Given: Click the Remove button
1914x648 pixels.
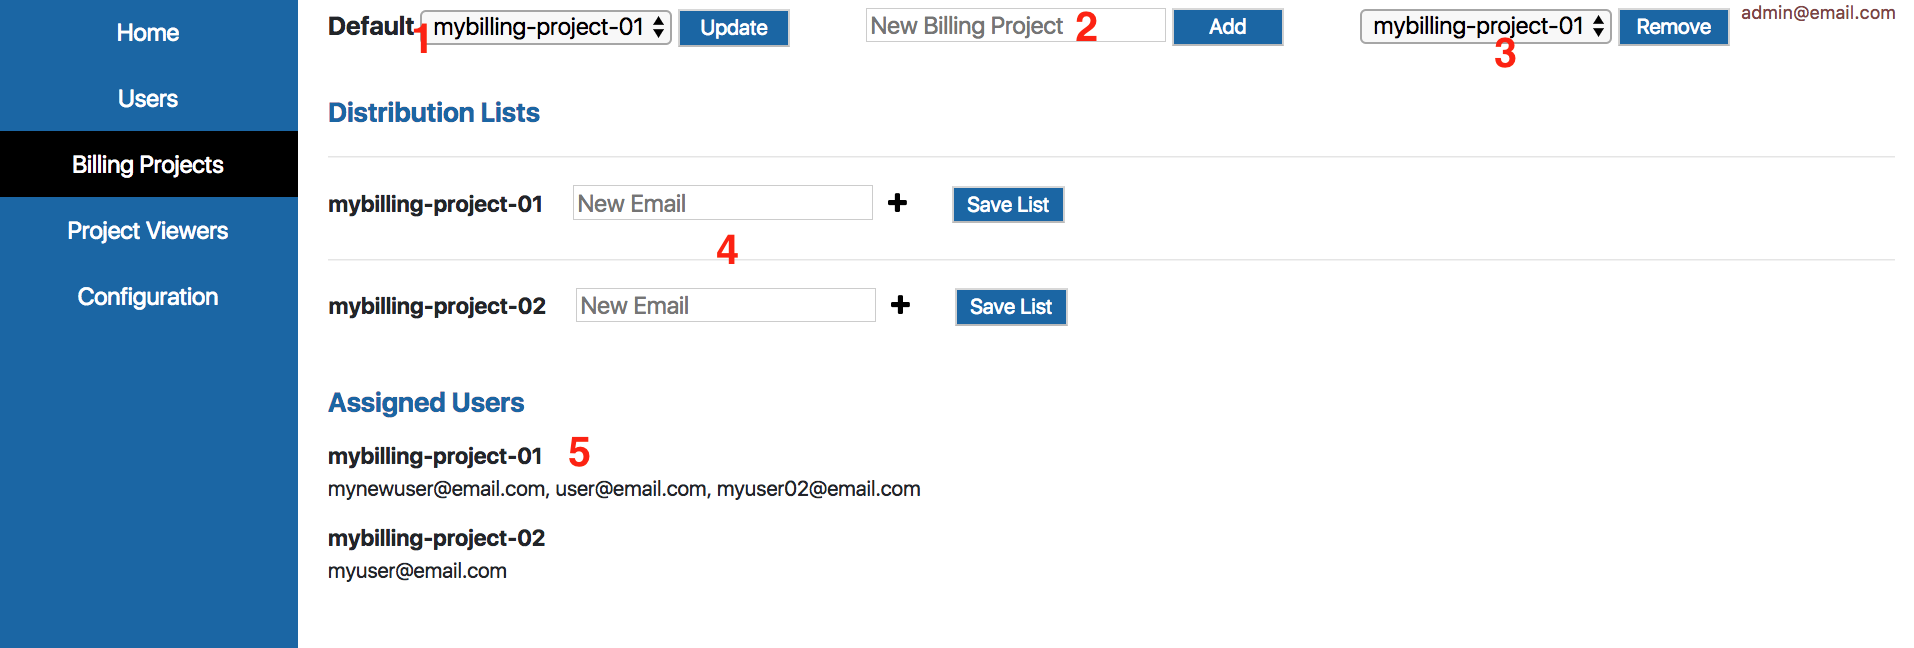Looking at the screenshot, I should [1673, 27].
